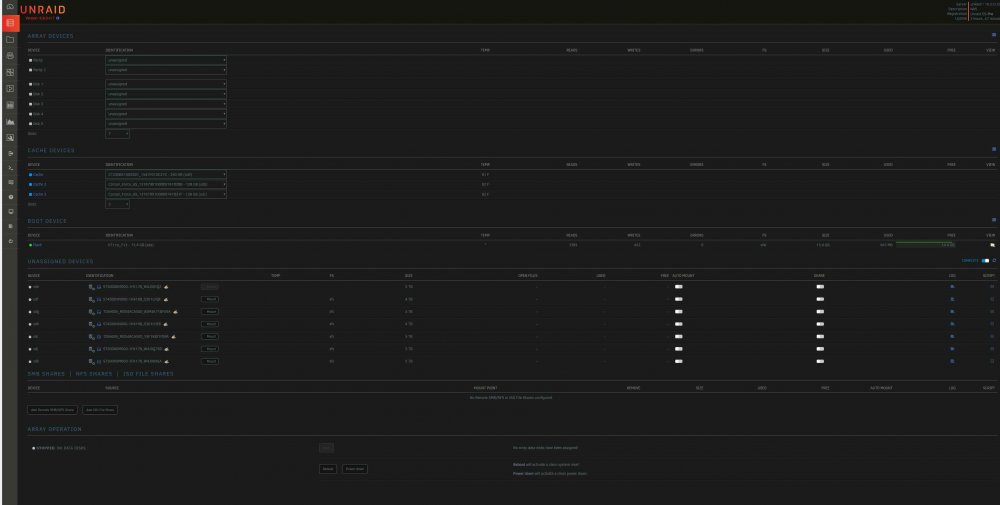Click the Flash device name link
Image resolution: width=1000 pixels, height=505 pixels.
[x=38, y=245]
